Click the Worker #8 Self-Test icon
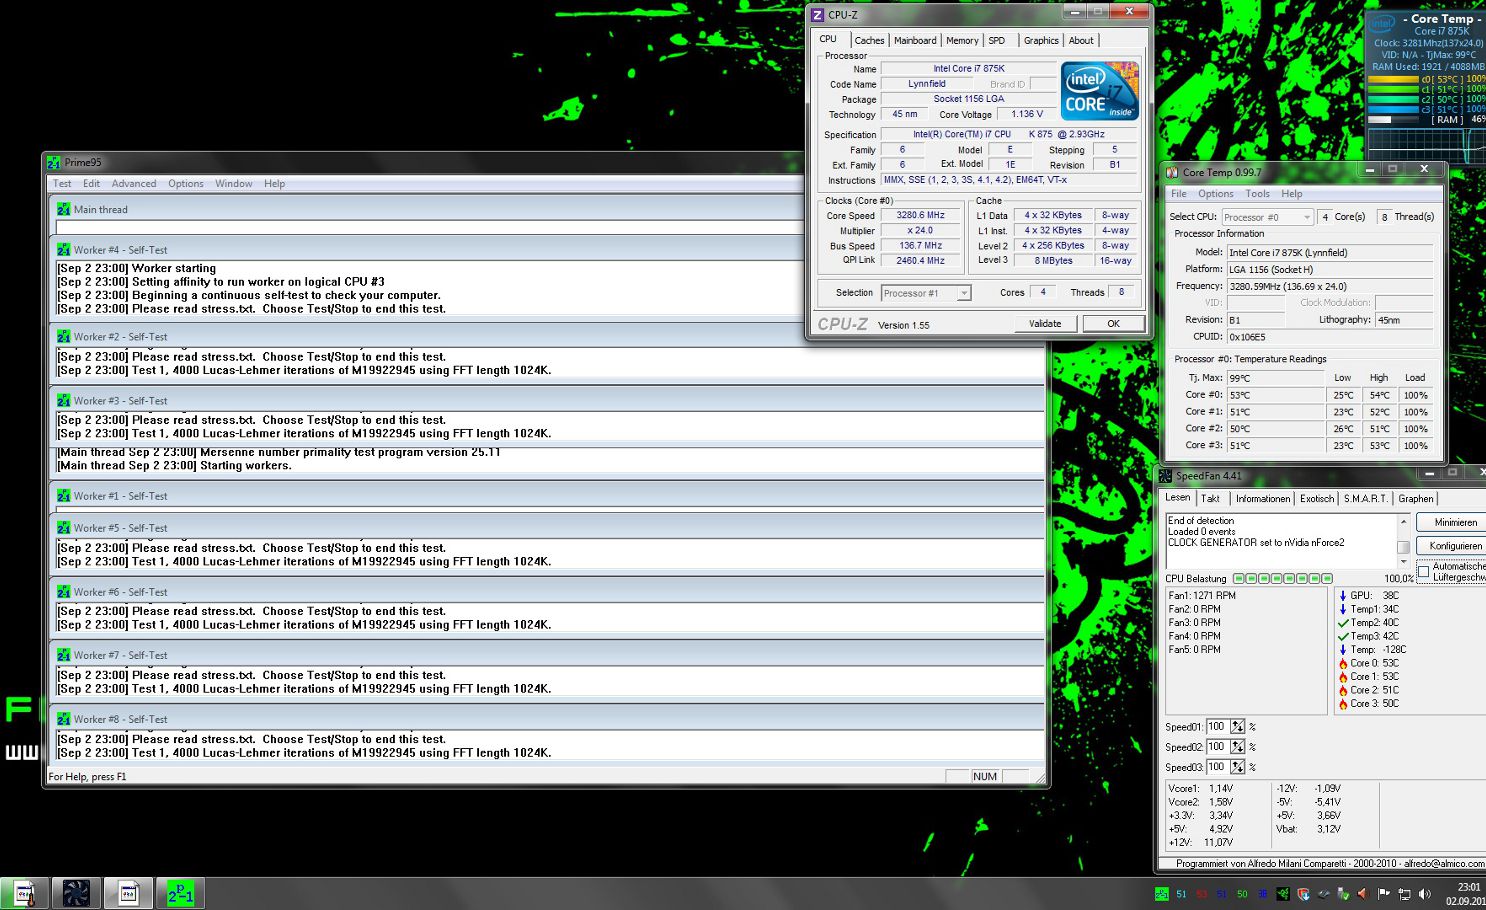The image size is (1486, 910). 64,719
